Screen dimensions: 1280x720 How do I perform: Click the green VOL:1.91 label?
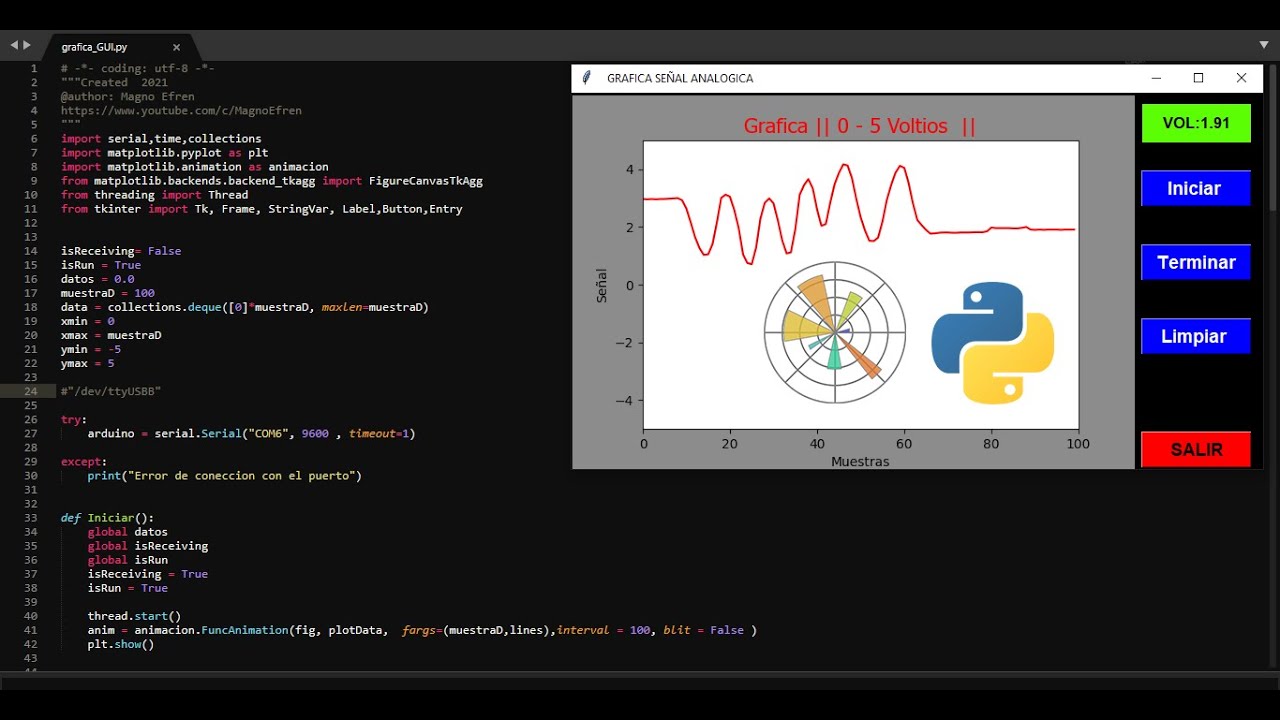point(1196,123)
